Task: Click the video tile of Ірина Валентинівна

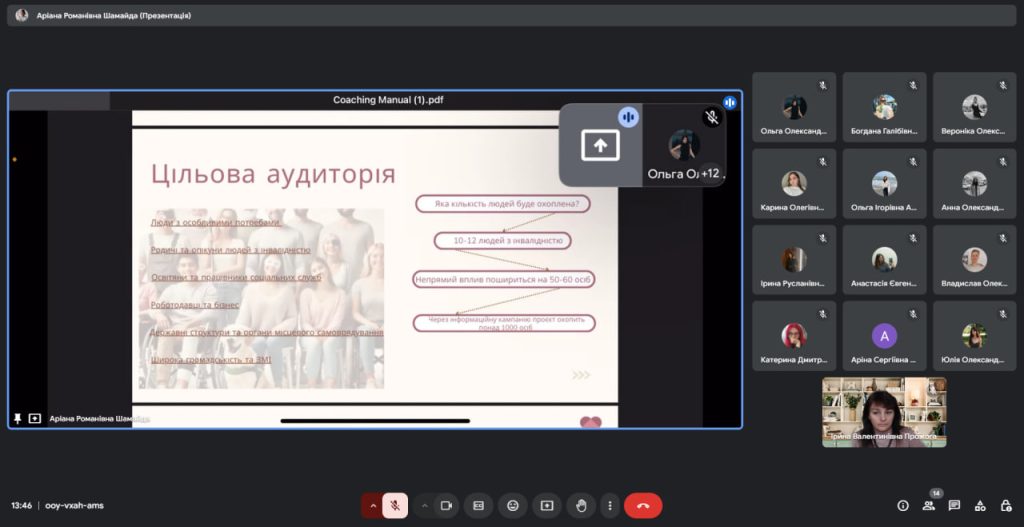Action: (x=884, y=411)
